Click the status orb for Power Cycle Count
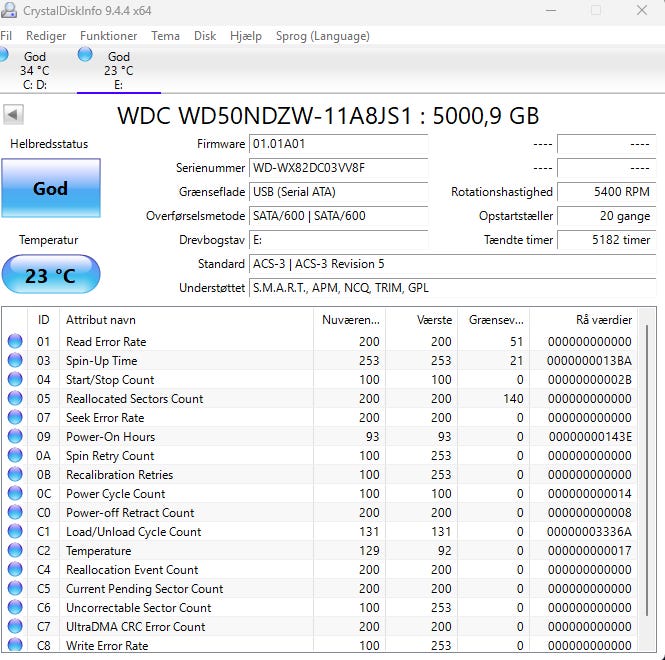Viewport: 665px width, 660px height. tap(15, 493)
